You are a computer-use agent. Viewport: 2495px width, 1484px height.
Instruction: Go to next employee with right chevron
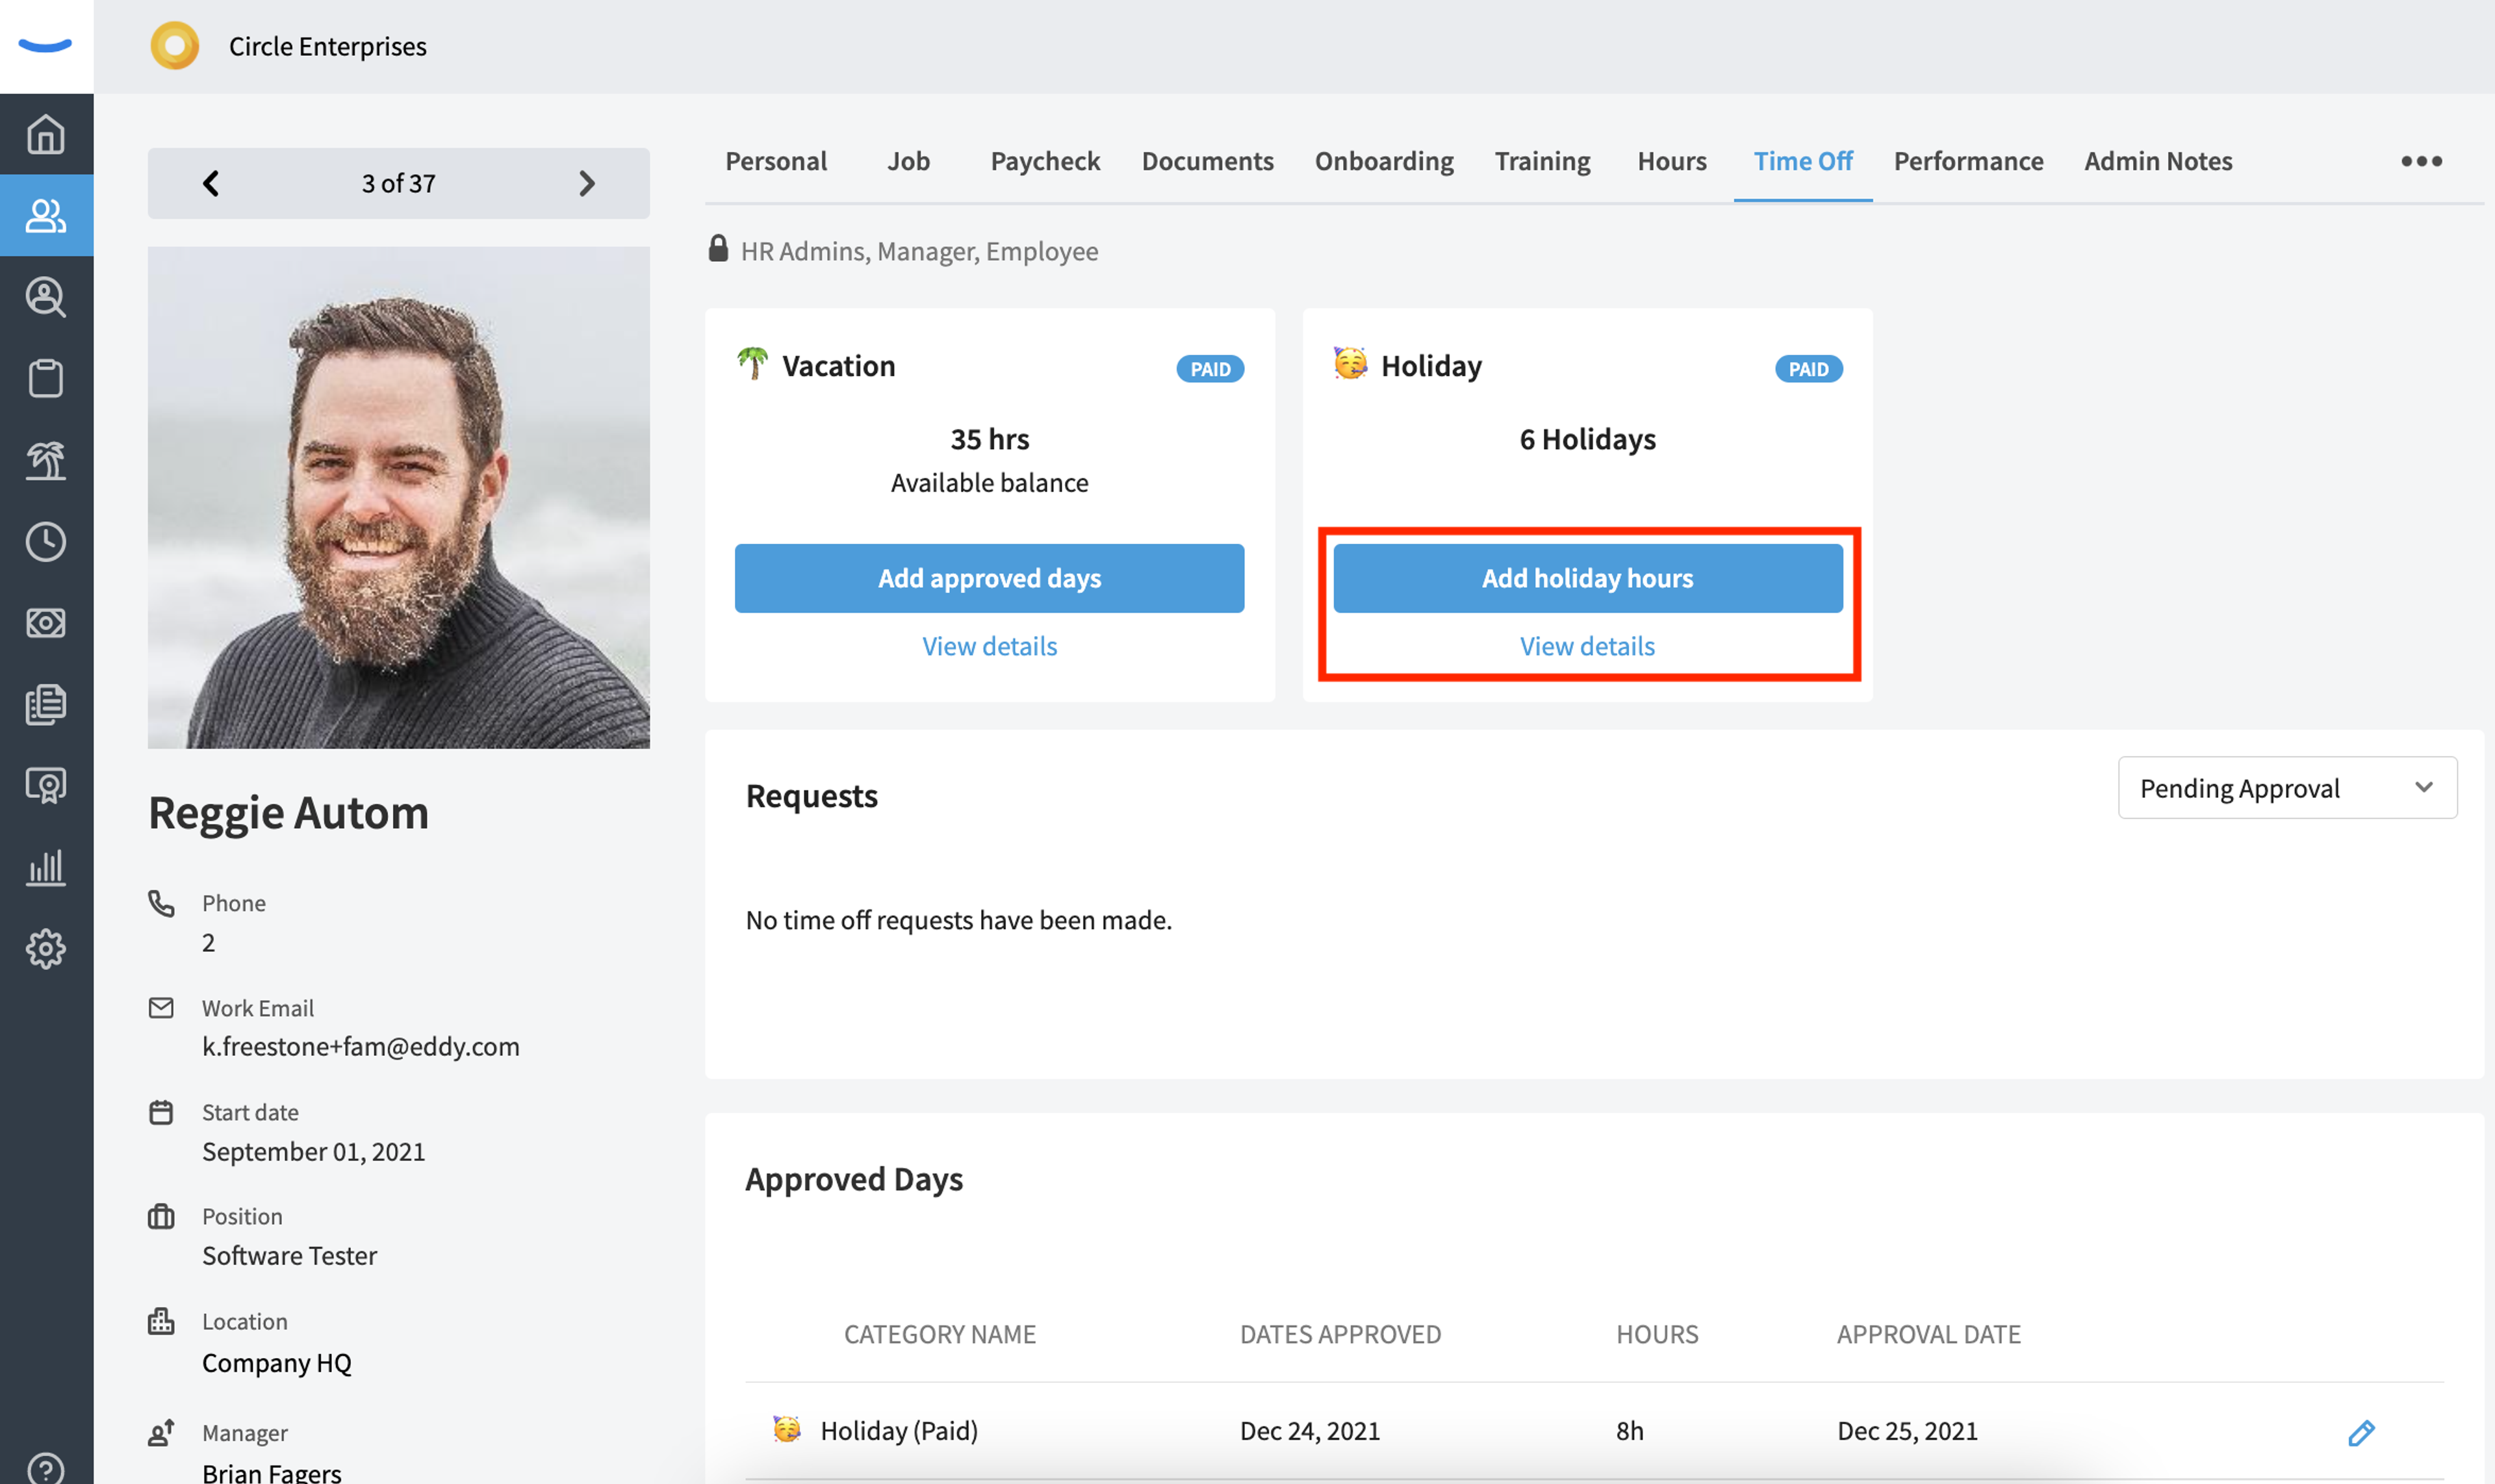pos(587,183)
